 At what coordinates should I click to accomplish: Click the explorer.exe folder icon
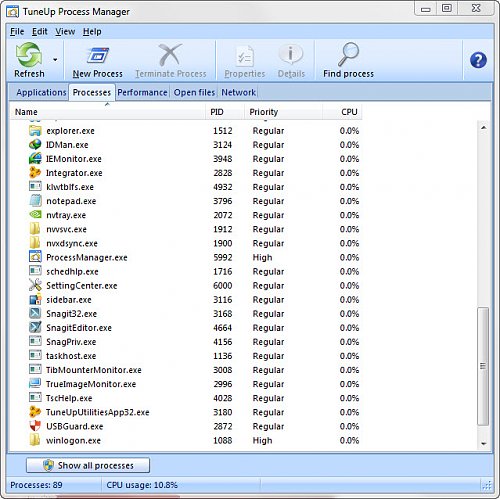[35, 131]
